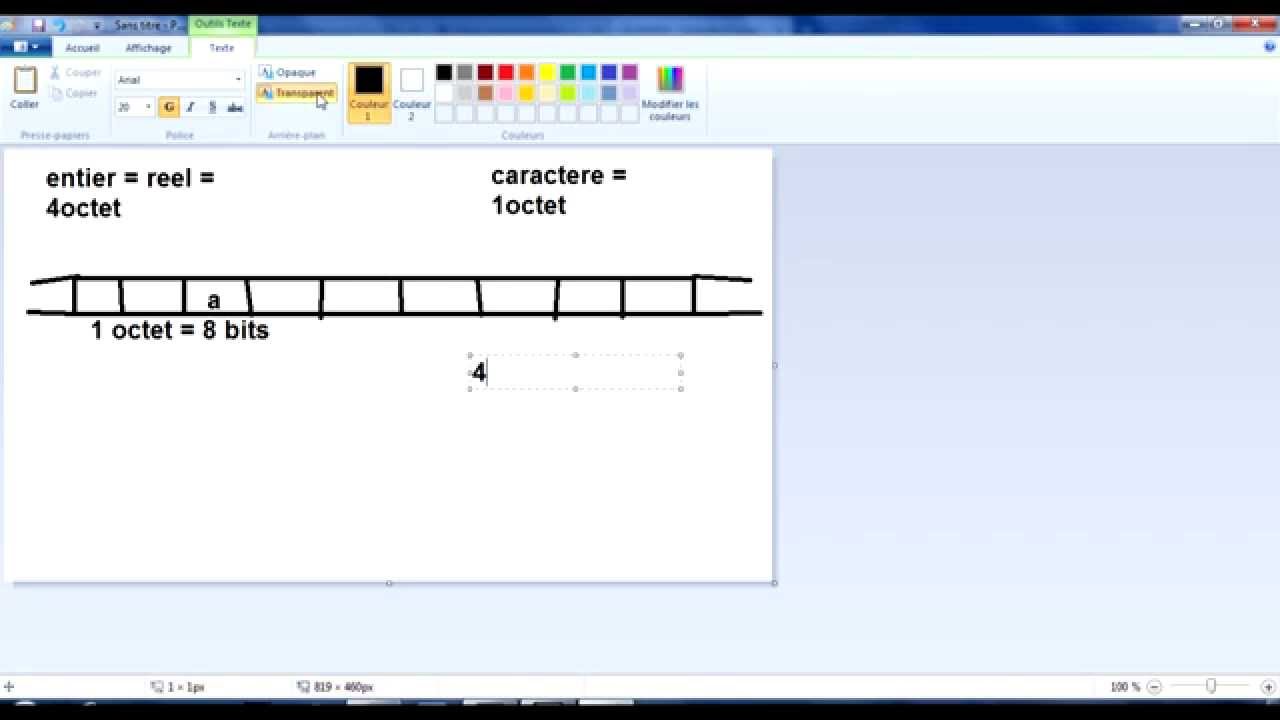The width and height of the screenshot is (1280, 720).
Task: Toggle underline S formatting
Action: [212, 107]
